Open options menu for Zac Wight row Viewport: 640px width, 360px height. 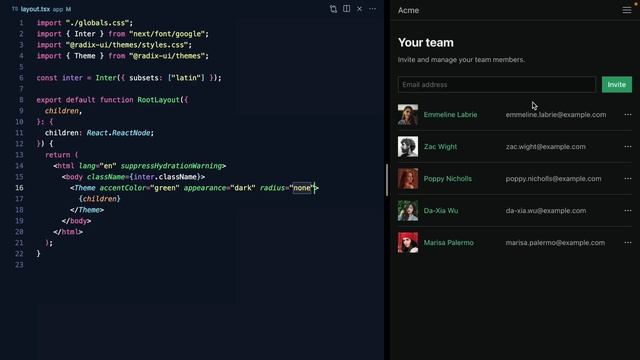[x=628, y=147]
